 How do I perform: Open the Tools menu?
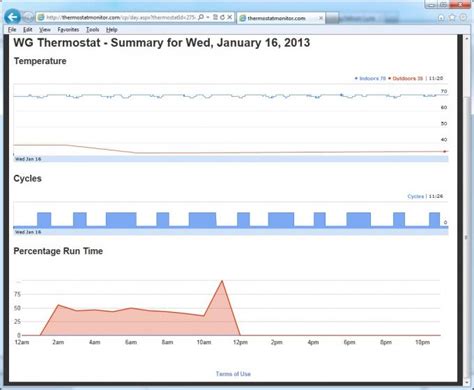click(x=92, y=30)
